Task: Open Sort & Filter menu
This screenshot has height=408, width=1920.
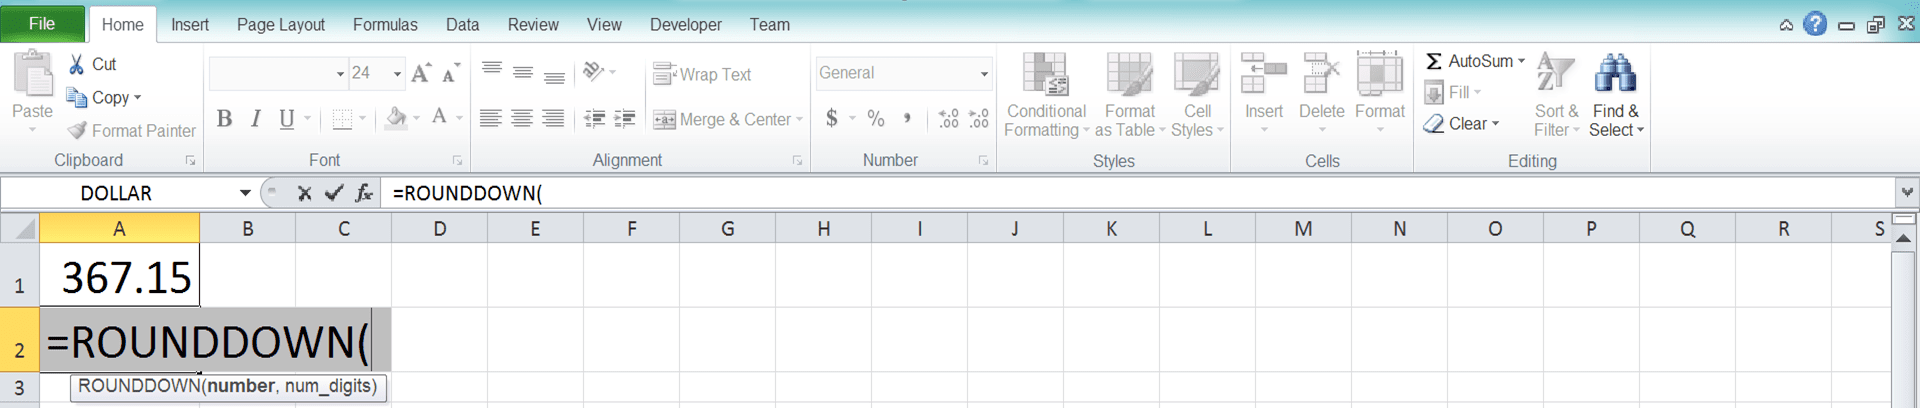Action: tap(1556, 95)
